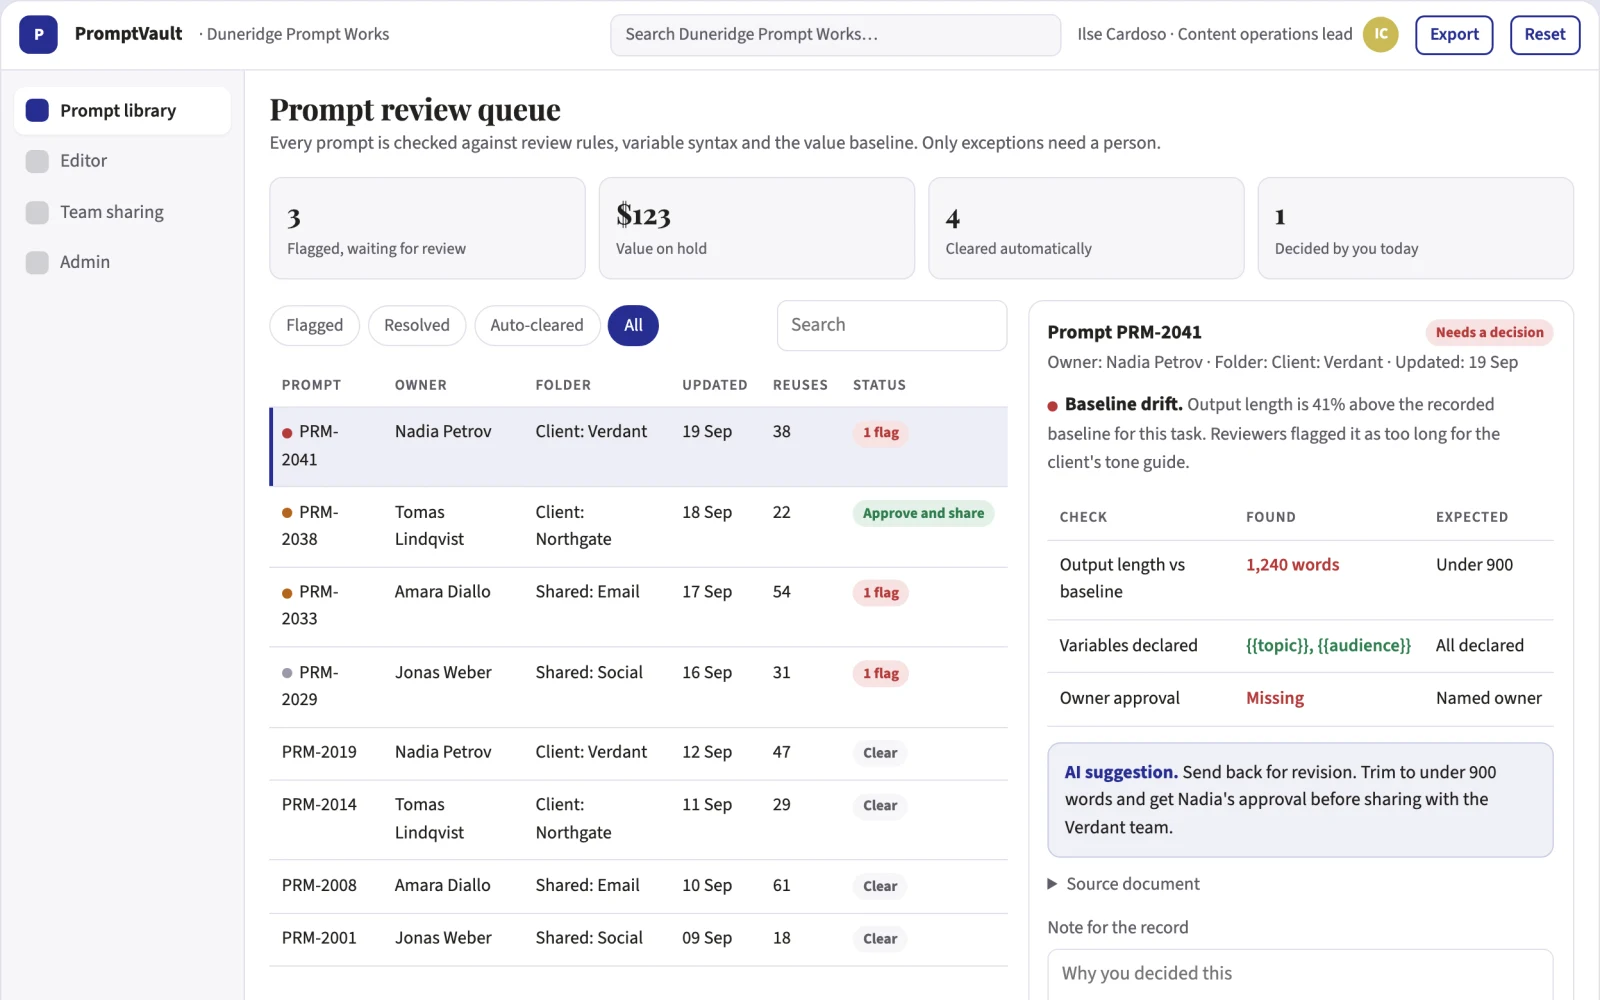Viewport: 1600px width, 1000px height.
Task: Open Team sharing in the sidebar
Action: coord(122,212)
